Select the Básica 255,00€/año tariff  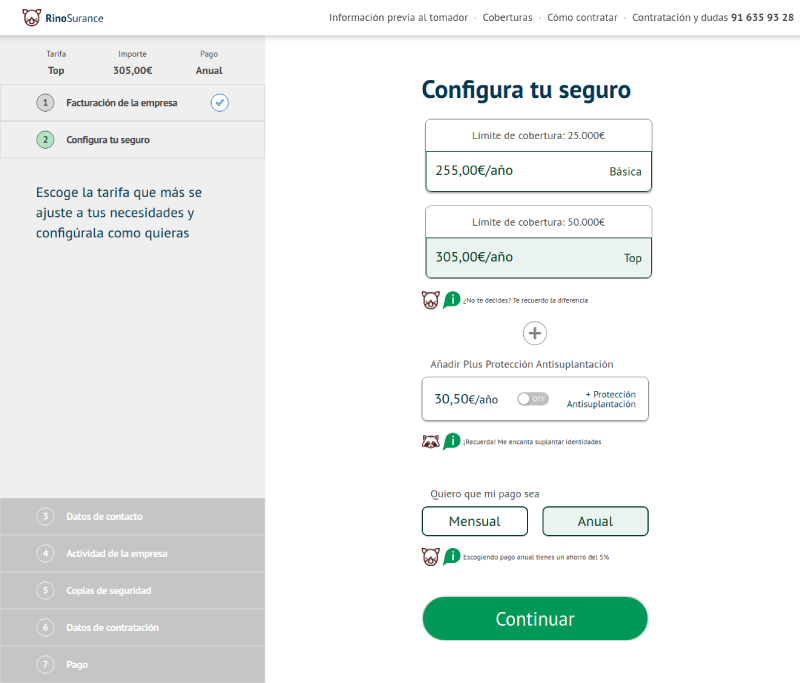538,171
